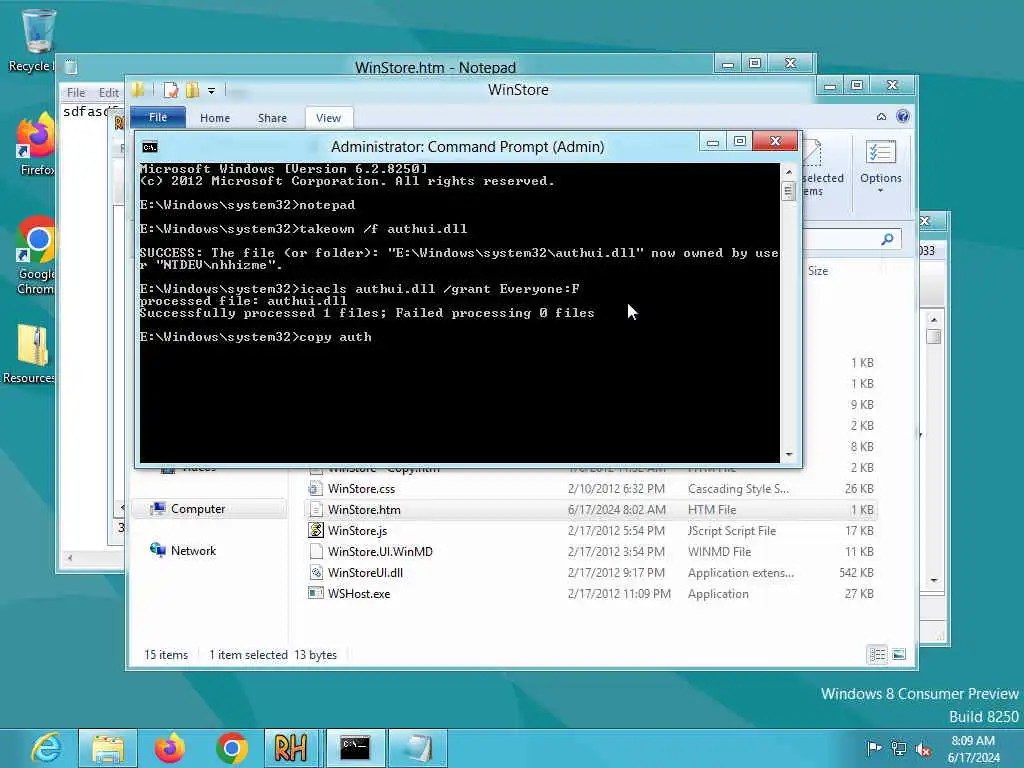
Task: Select the View ribbon tab
Action: tap(328, 118)
